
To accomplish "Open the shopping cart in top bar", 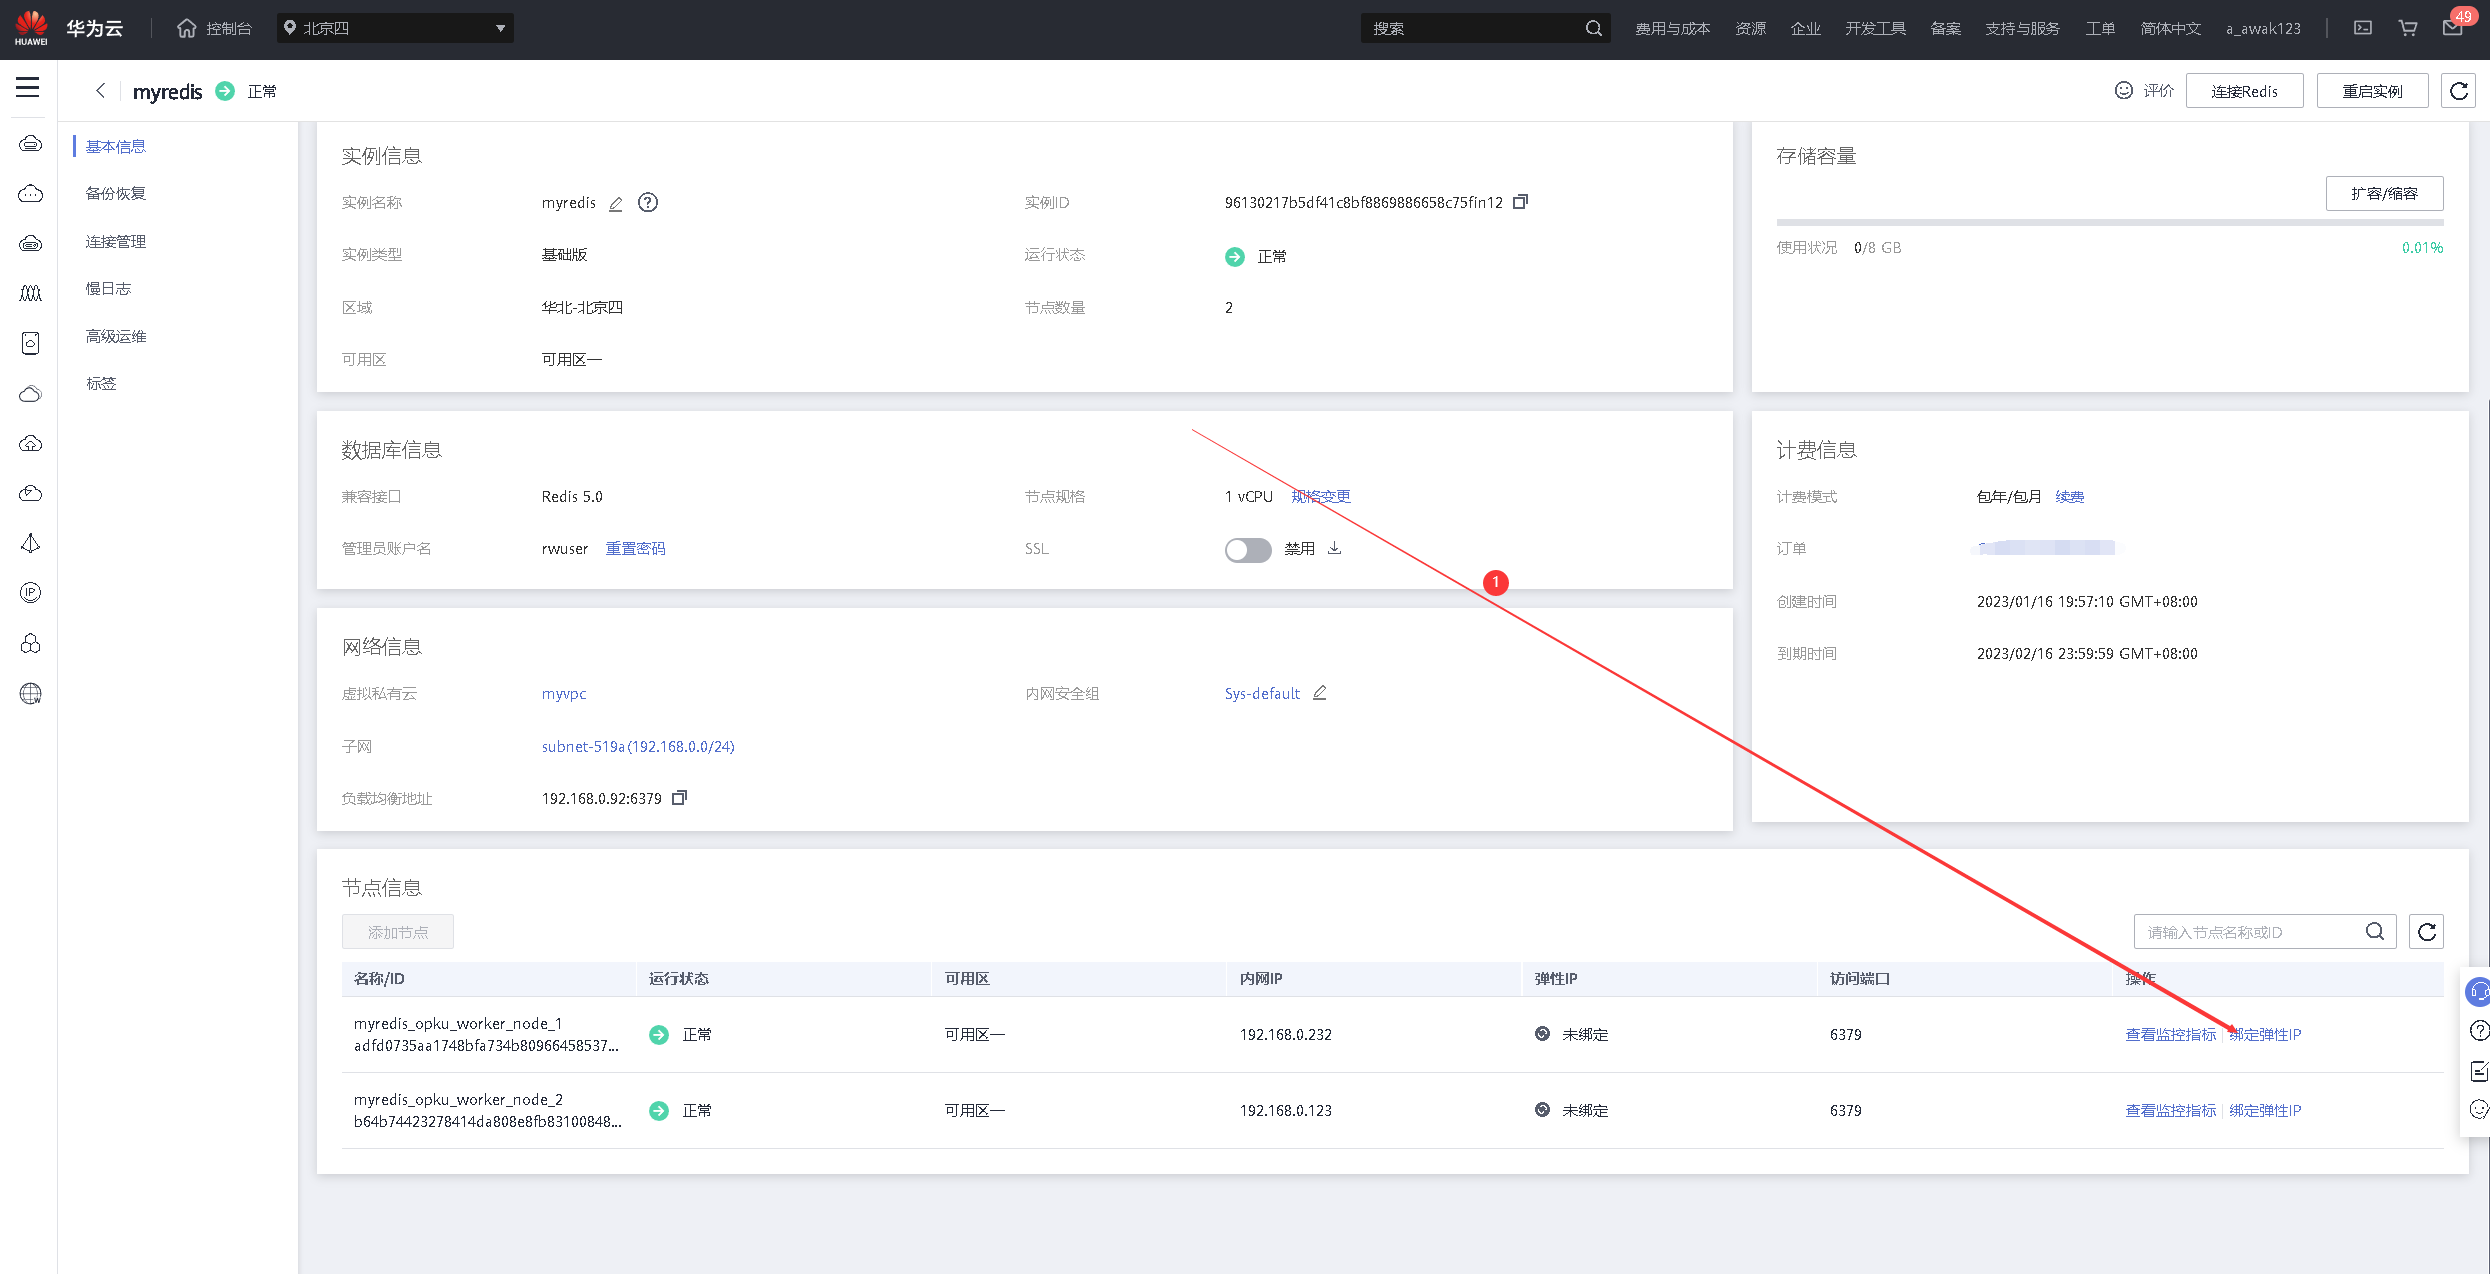I will (2408, 28).
